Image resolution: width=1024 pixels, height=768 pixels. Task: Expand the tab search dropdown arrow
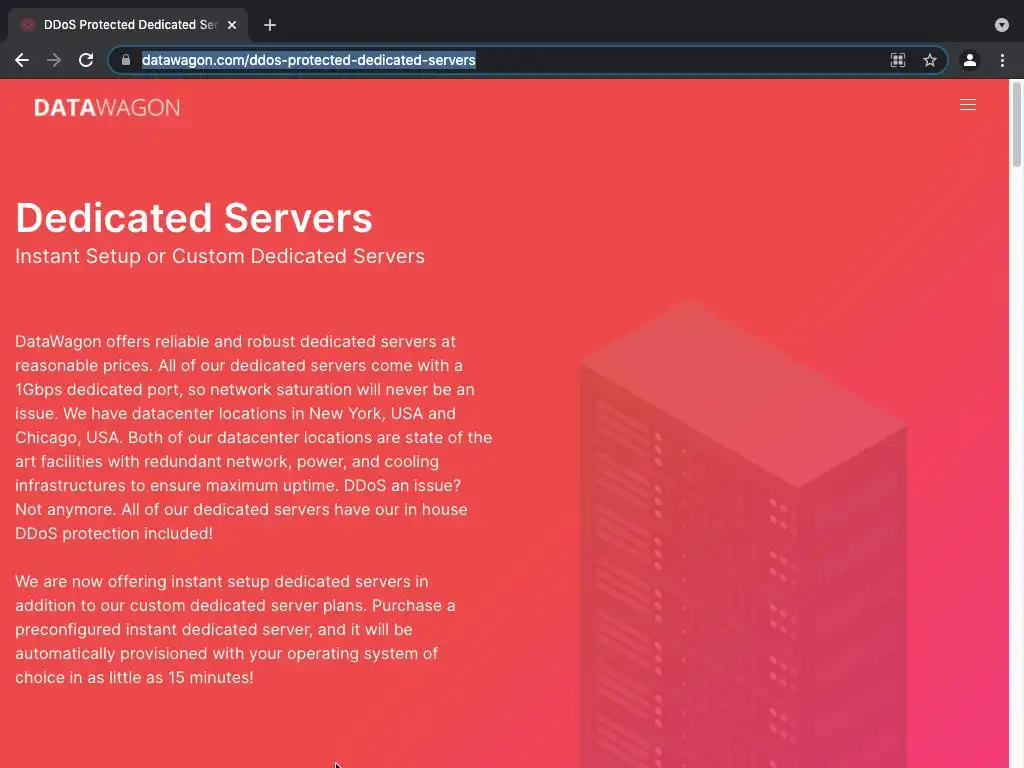point(1002,25)
